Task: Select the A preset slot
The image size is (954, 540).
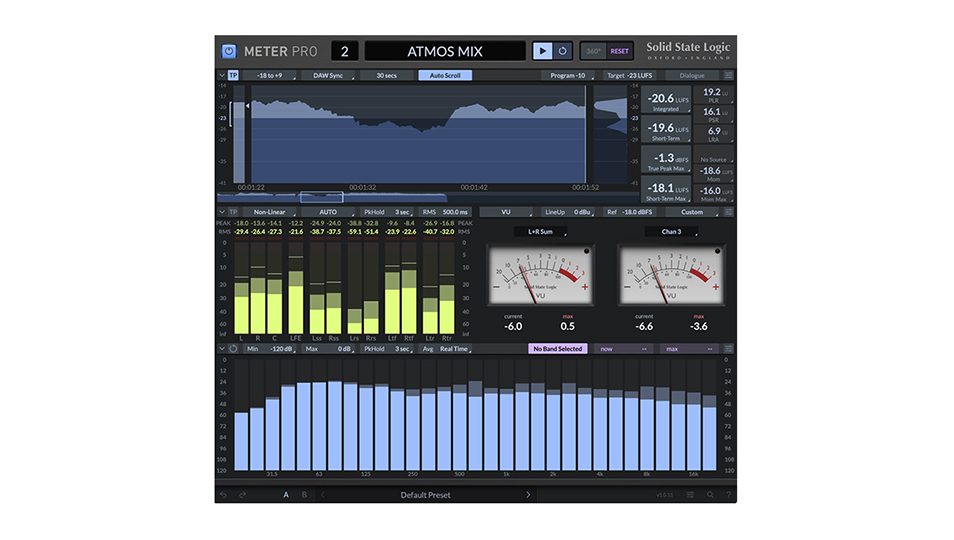Action: point(286,495)
